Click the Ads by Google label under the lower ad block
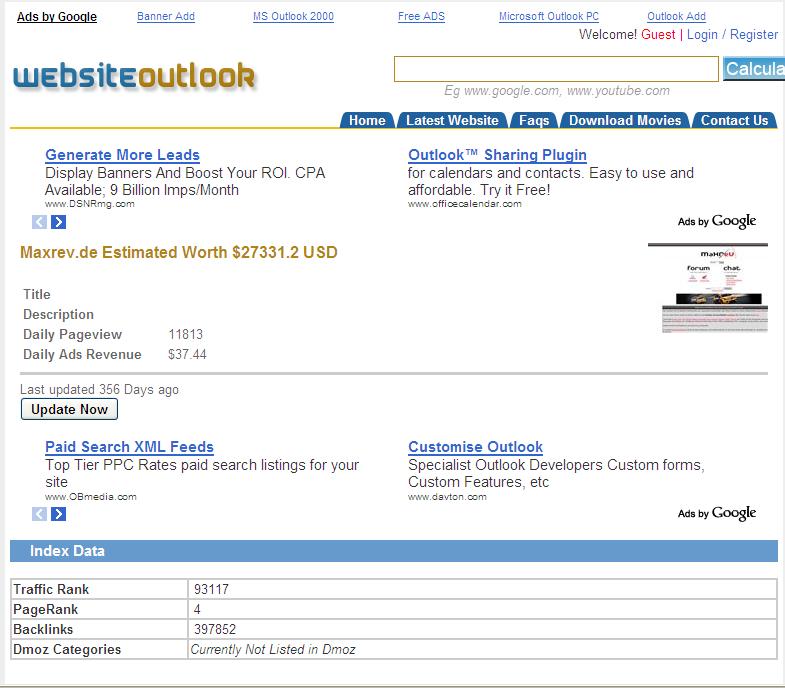The image size is (785, 688). [x=717, y=513]
